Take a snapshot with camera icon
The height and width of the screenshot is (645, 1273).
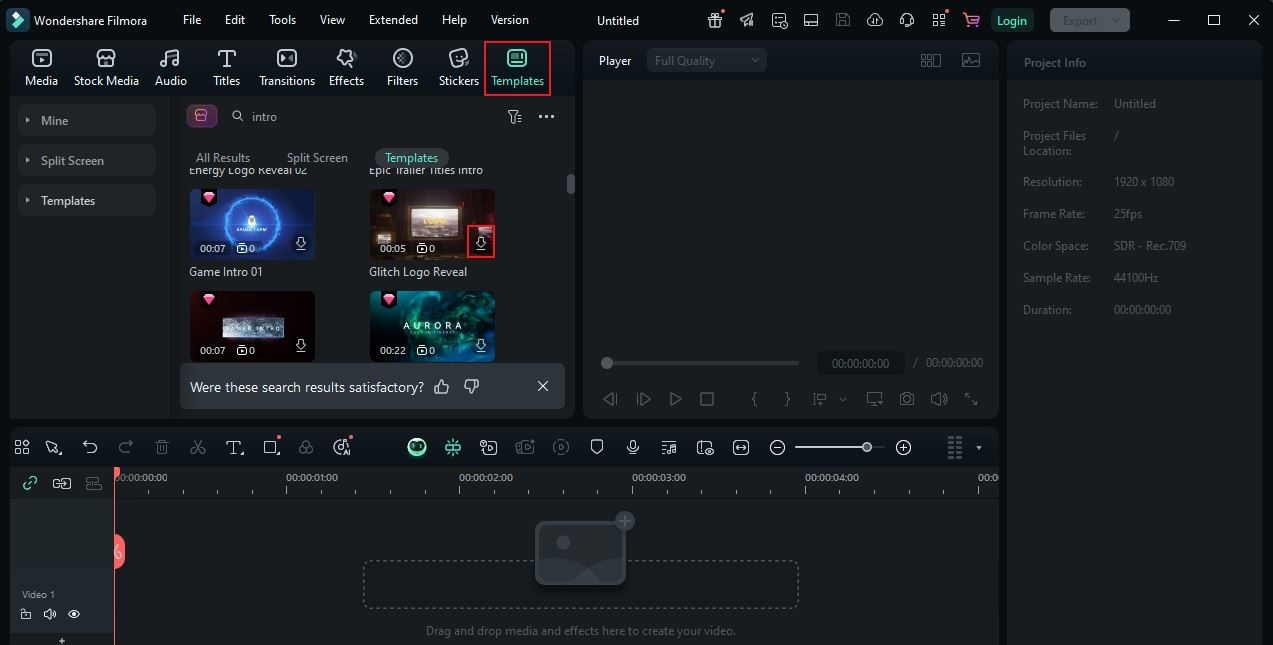[x=907, y=399]
